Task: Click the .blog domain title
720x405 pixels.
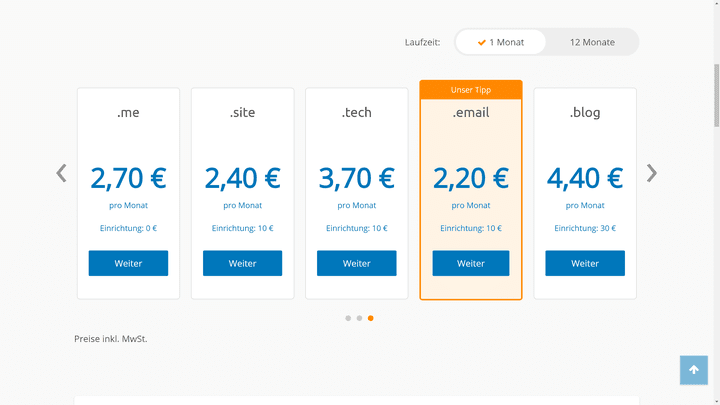Action: point(585,112)
